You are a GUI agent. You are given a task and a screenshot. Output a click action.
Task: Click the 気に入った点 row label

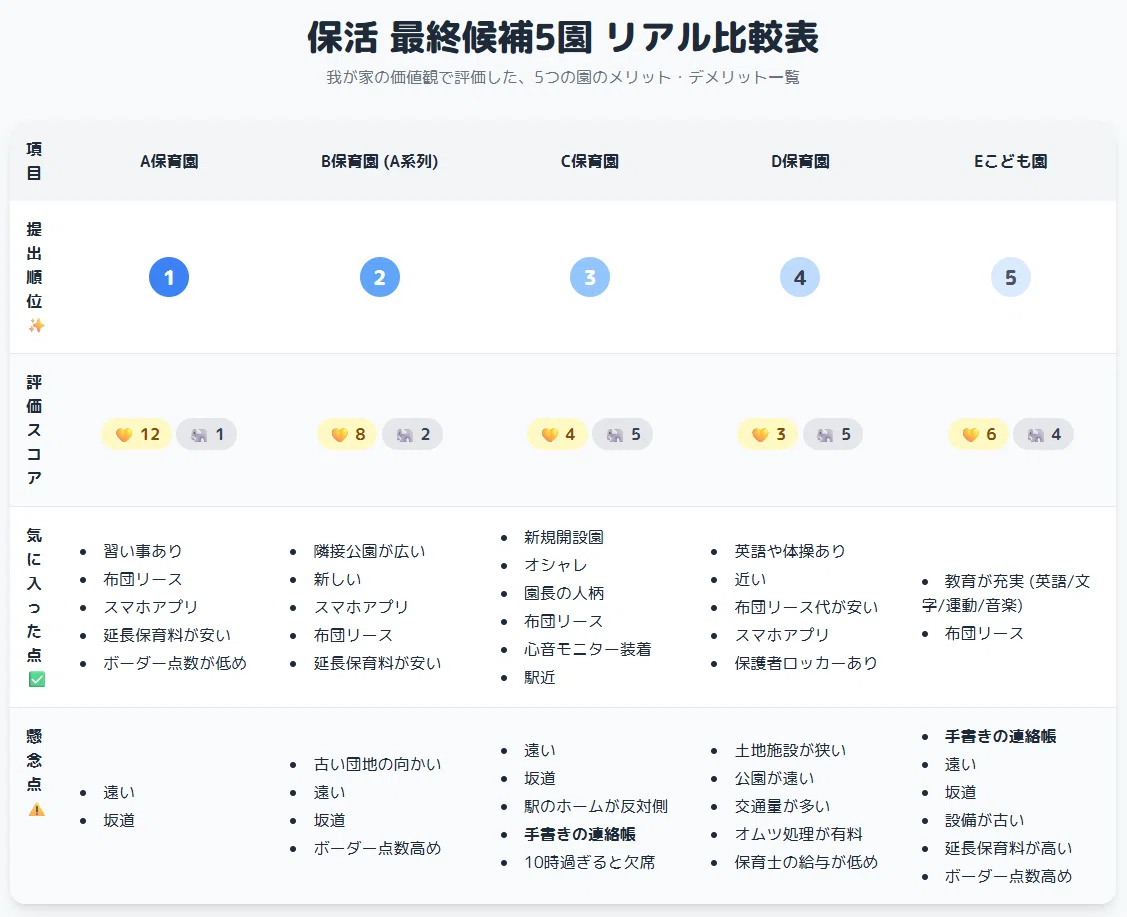pyautogui.click(x=34, y=595)
